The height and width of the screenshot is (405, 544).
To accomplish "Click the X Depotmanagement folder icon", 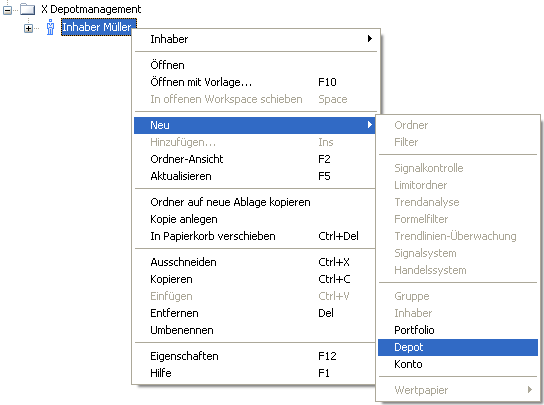I will pos(27,9).
